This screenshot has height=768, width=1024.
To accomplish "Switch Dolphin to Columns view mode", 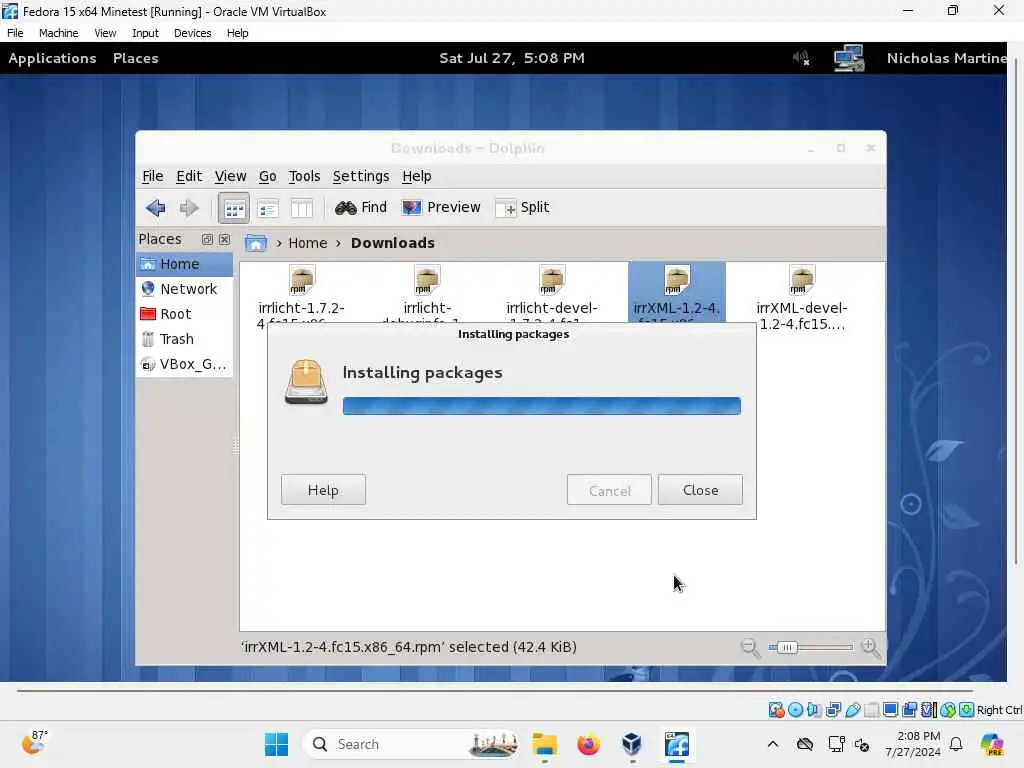I will point(301,208).
